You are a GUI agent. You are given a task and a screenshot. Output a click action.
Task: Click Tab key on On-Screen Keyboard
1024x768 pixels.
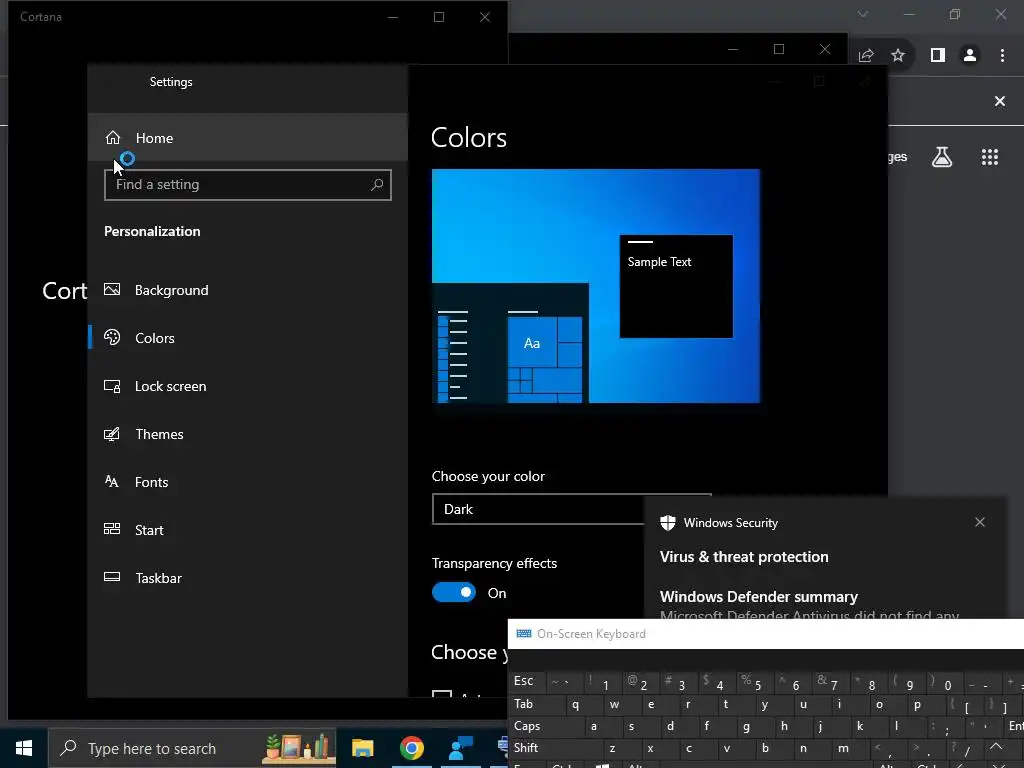[x=536, y=704]
